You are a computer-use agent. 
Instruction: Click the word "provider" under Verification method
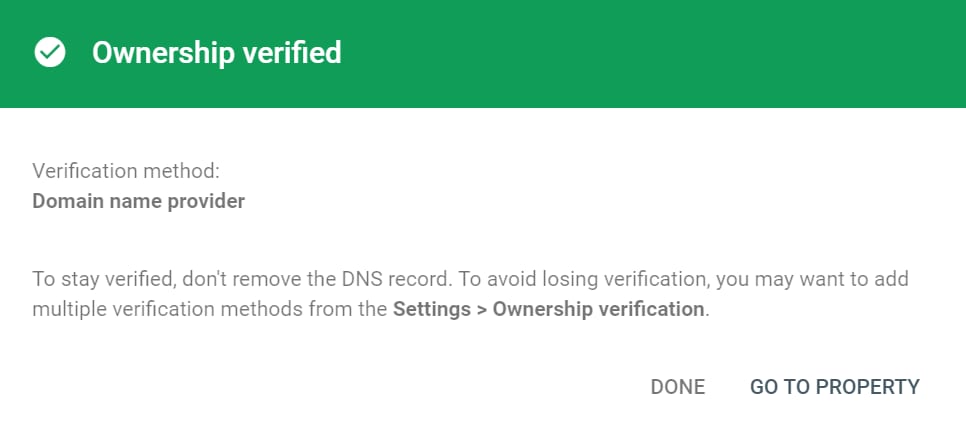(206, 201)
